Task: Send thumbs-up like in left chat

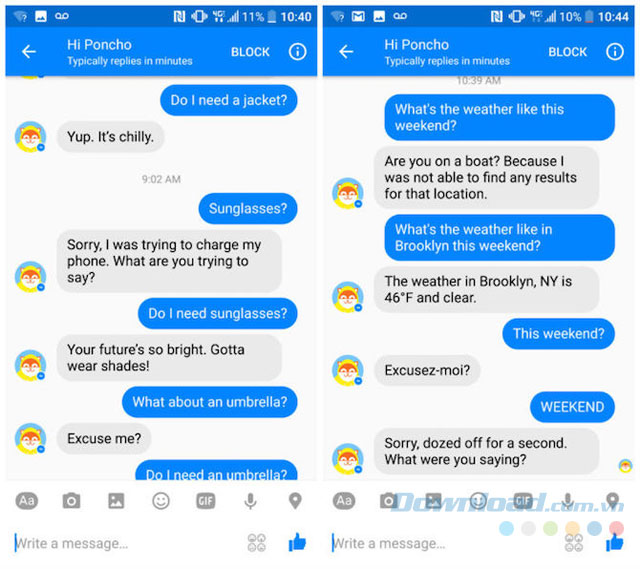Action: coord(297,543)
